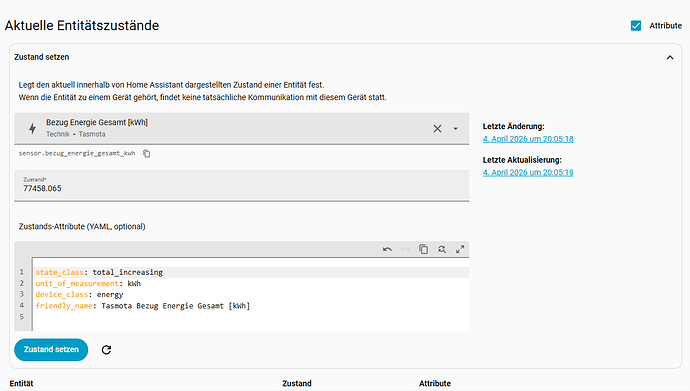Click the Zustand setzen button
This screenshot has width=690, height=391.
[51, 350]
